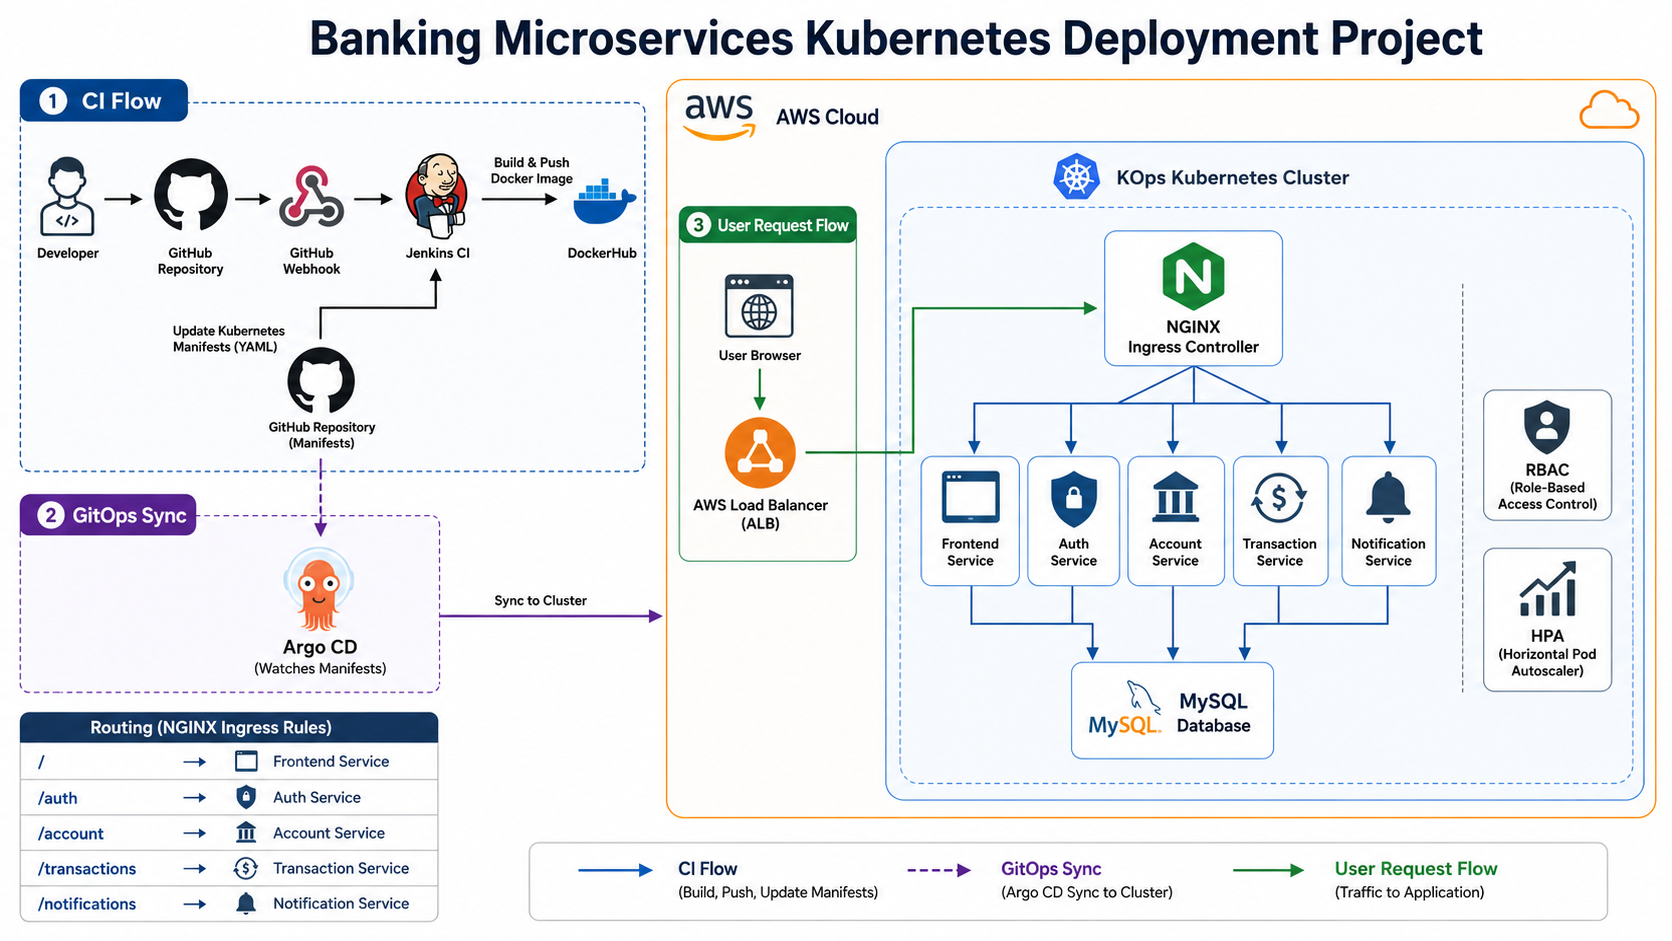Click the NGINX hexagon logo
This screenshot has width=1672, height=941.
tap(1193, 276)
